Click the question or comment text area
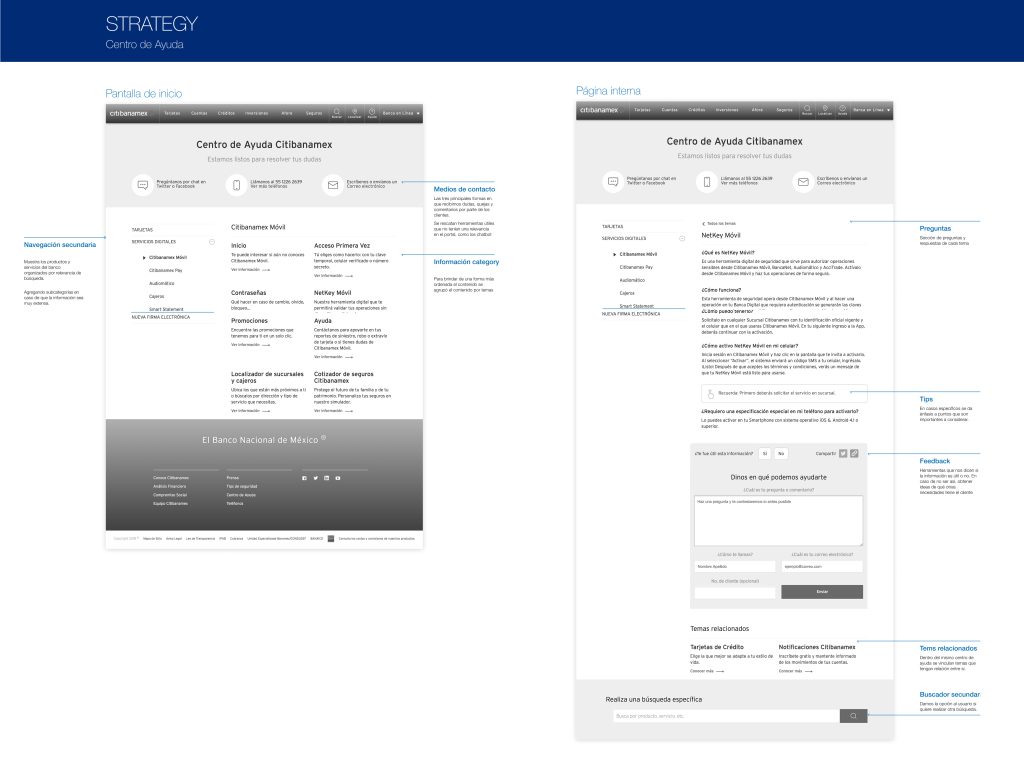Screen dimensions: 1024x758 pyautogui.click(x=778, y=520)
